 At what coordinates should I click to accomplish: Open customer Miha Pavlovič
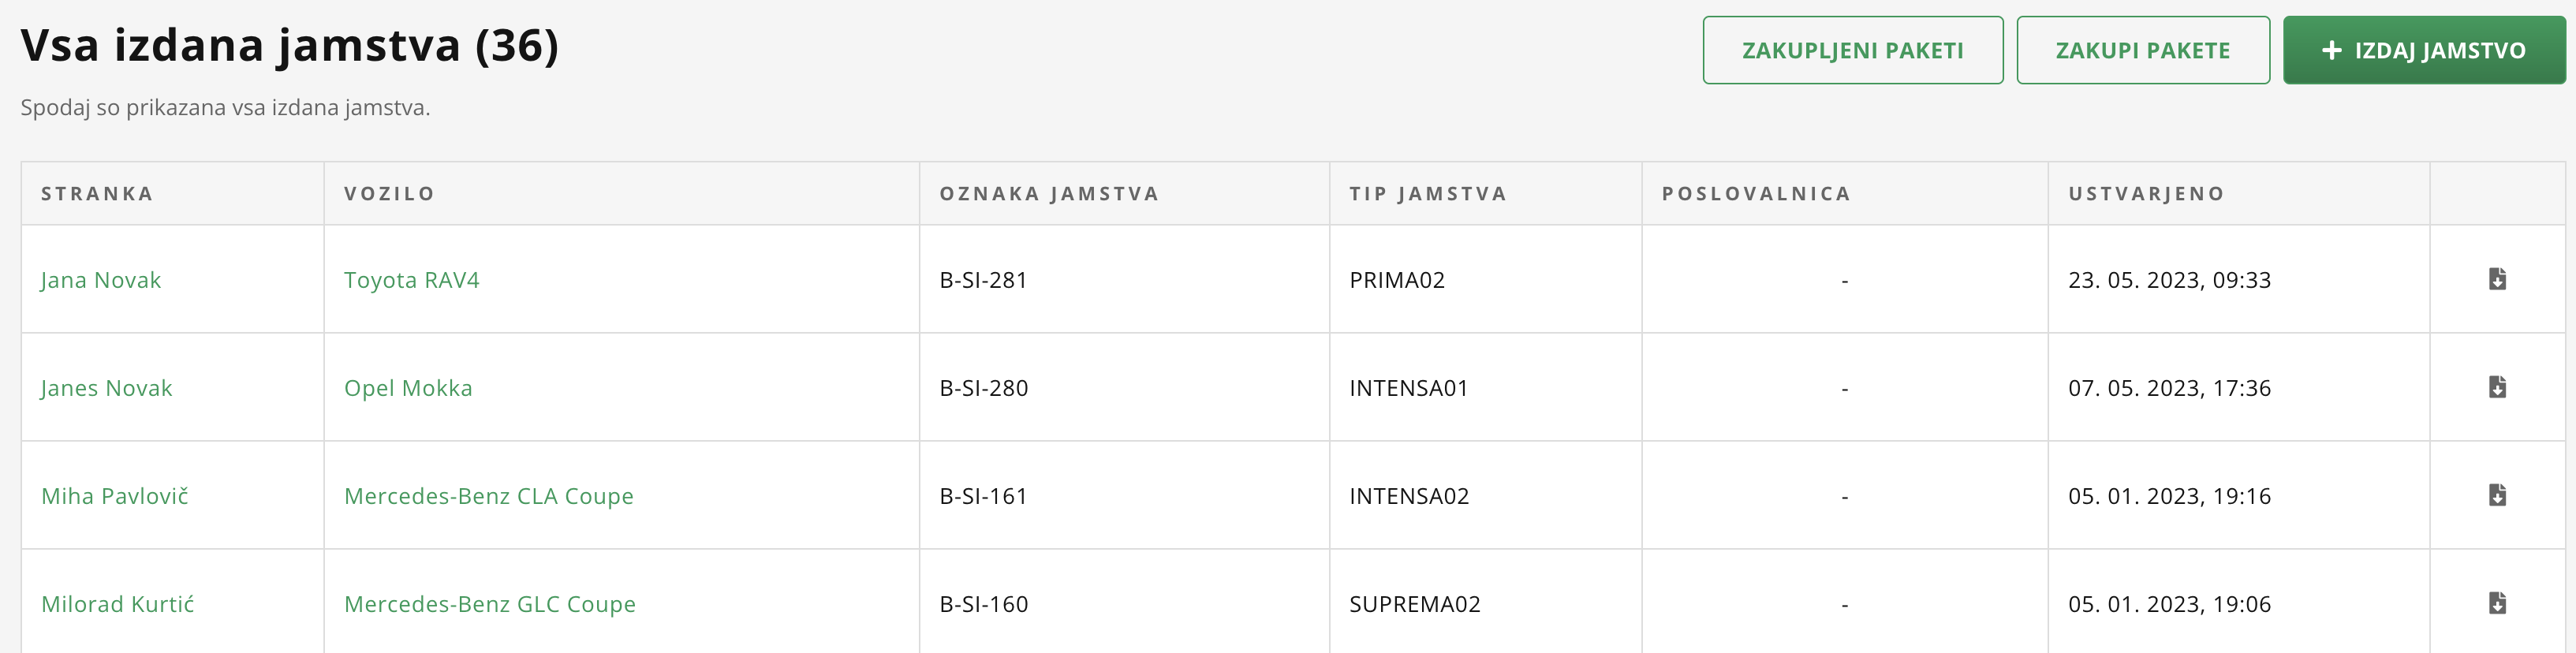115,496
